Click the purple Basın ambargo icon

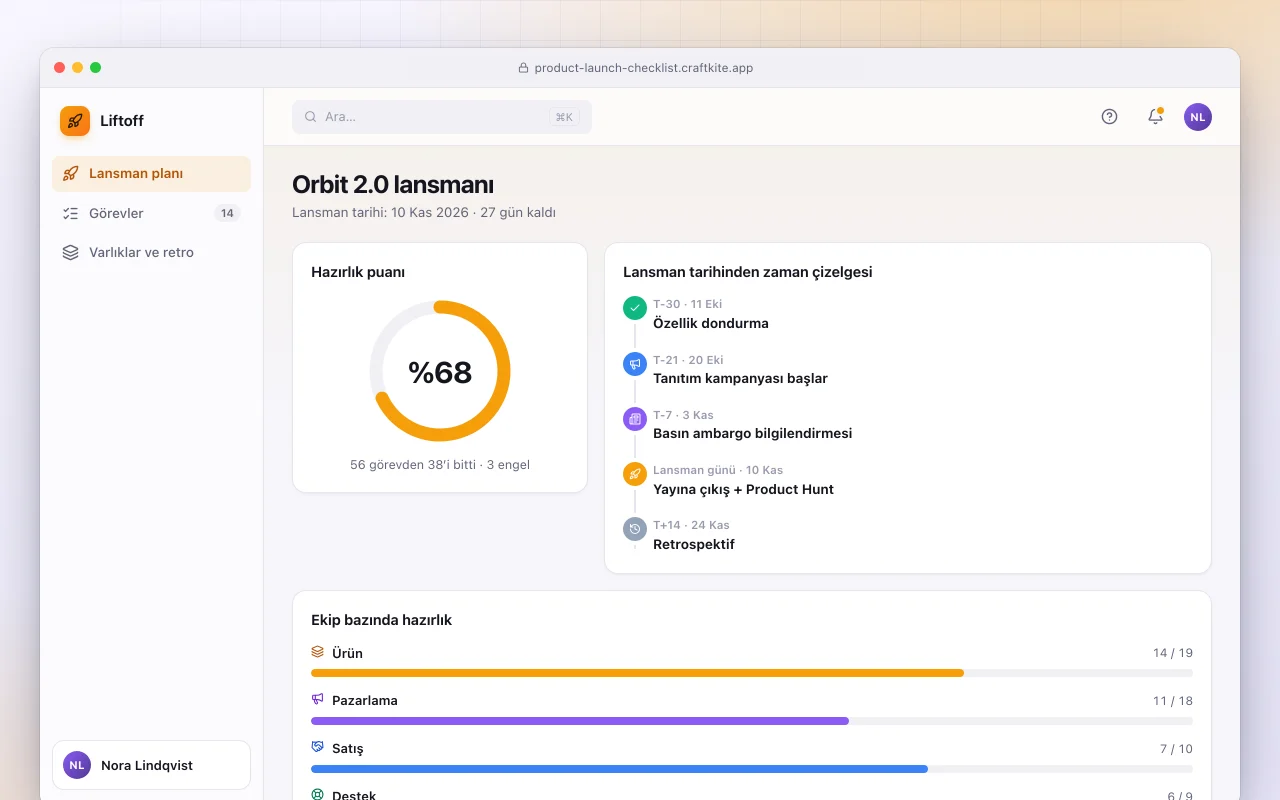coord(635,419)
